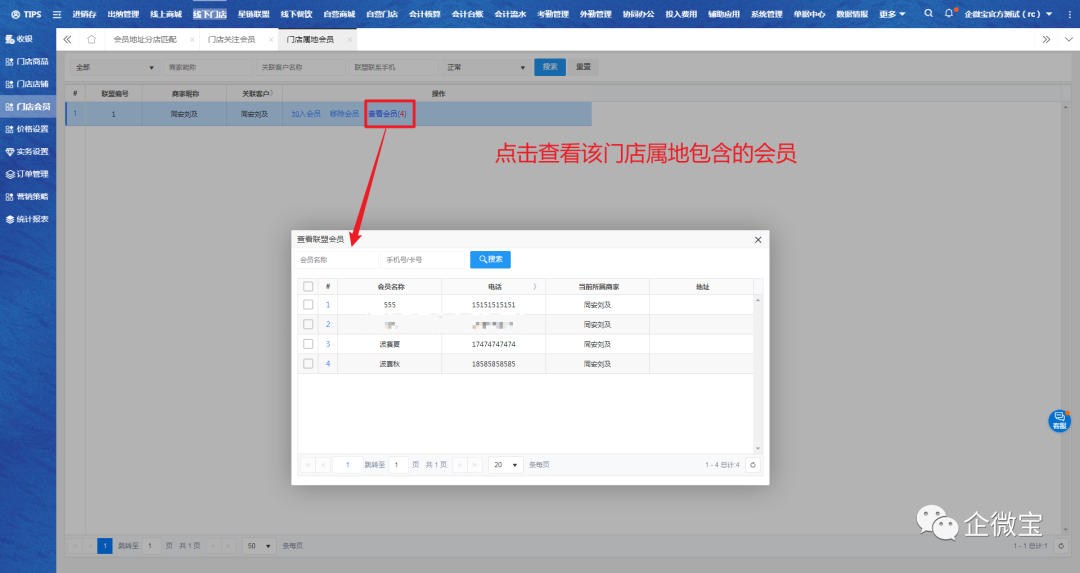Screen dimensions: 1080x573
Task: Select the checkbox for row 4 member
Action: [308, 363]
